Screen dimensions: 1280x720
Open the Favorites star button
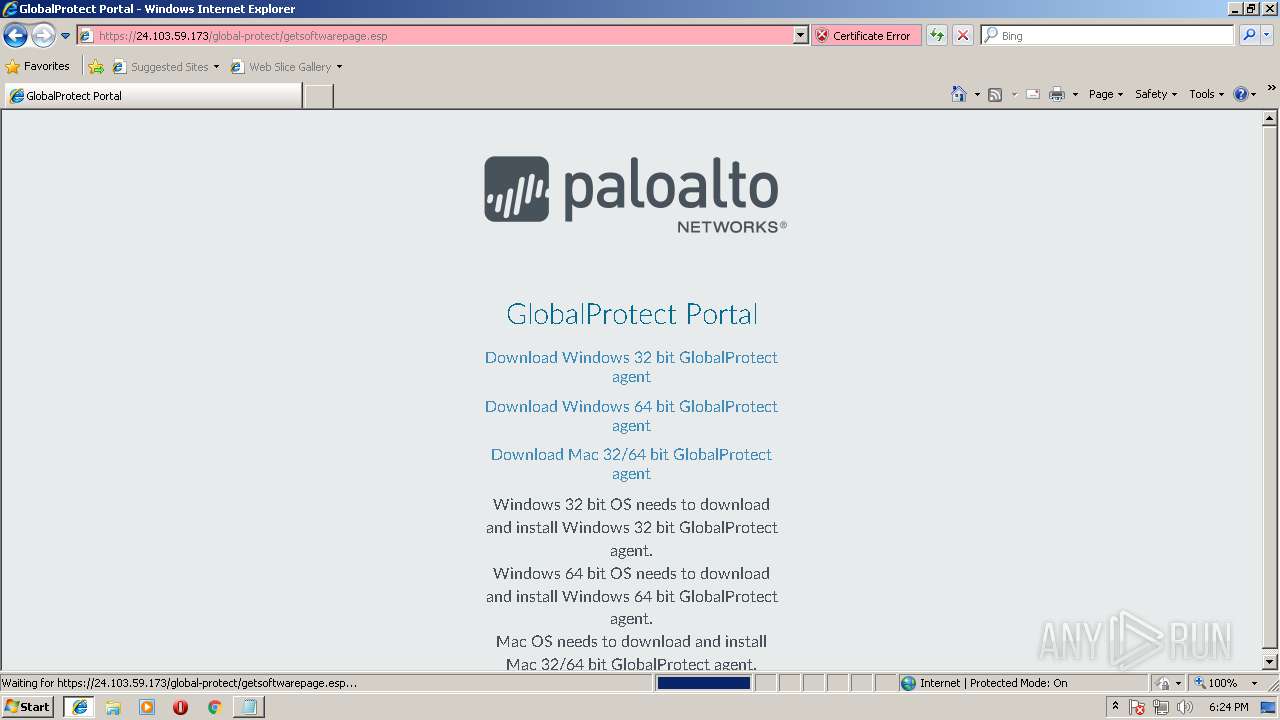coord(38,67)
